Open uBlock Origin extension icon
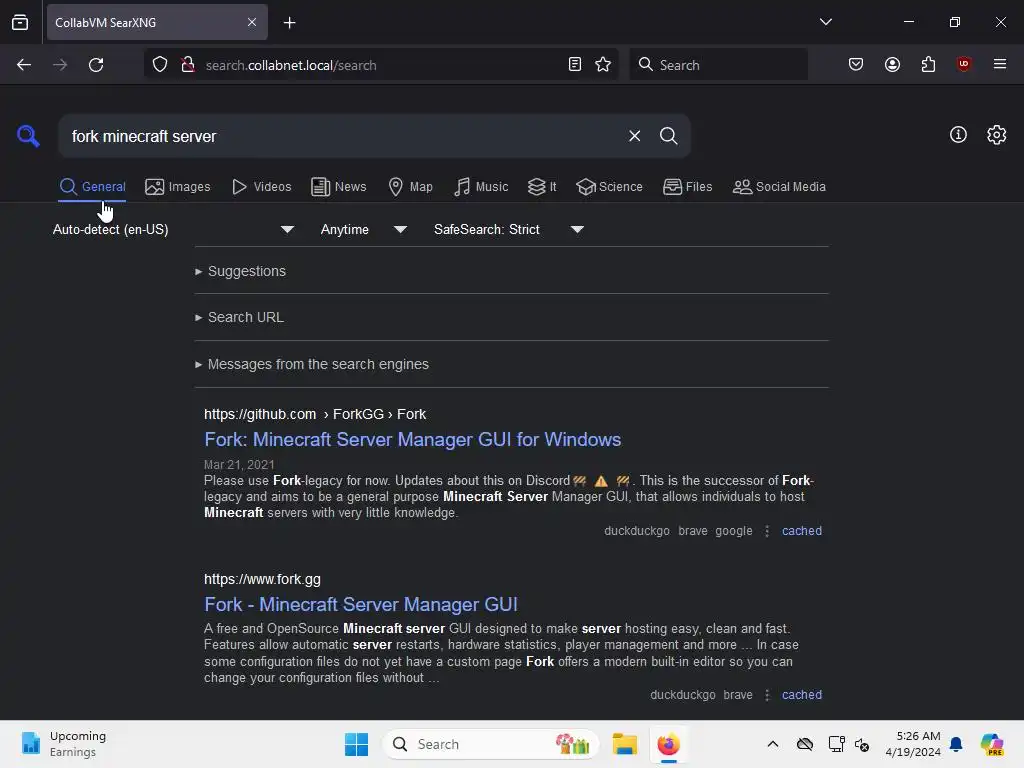Screen dimensions: 1024x768 (963, 64)
